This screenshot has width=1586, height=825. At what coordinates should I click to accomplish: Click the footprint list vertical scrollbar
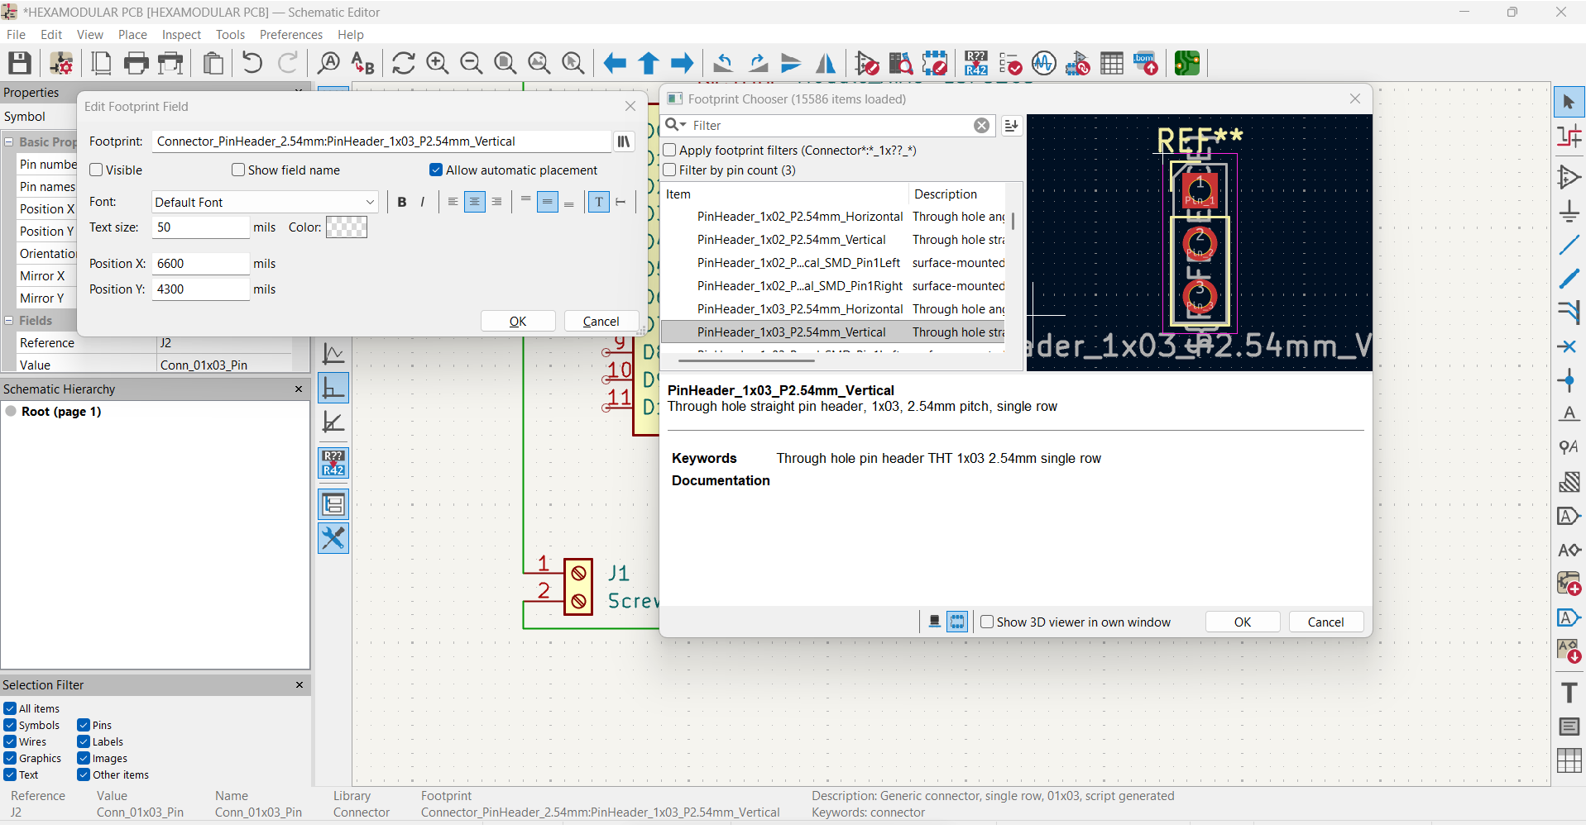pos(1013,220)
